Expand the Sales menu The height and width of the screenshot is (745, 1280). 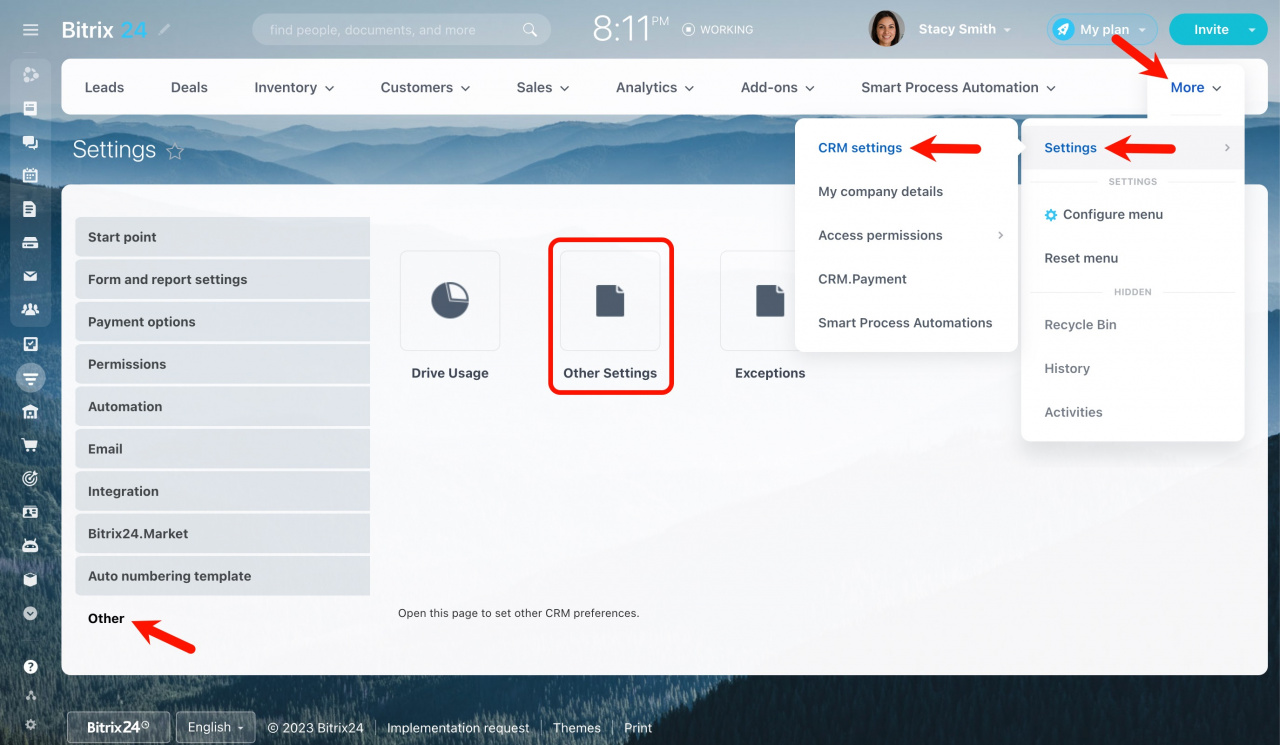543,88
